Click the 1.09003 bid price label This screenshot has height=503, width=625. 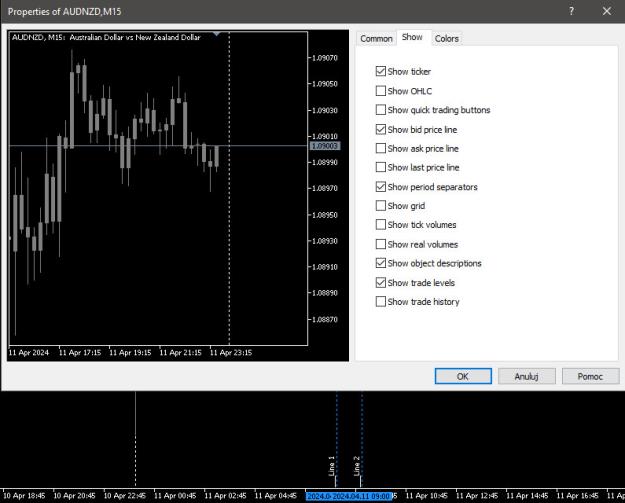point(325,146)
